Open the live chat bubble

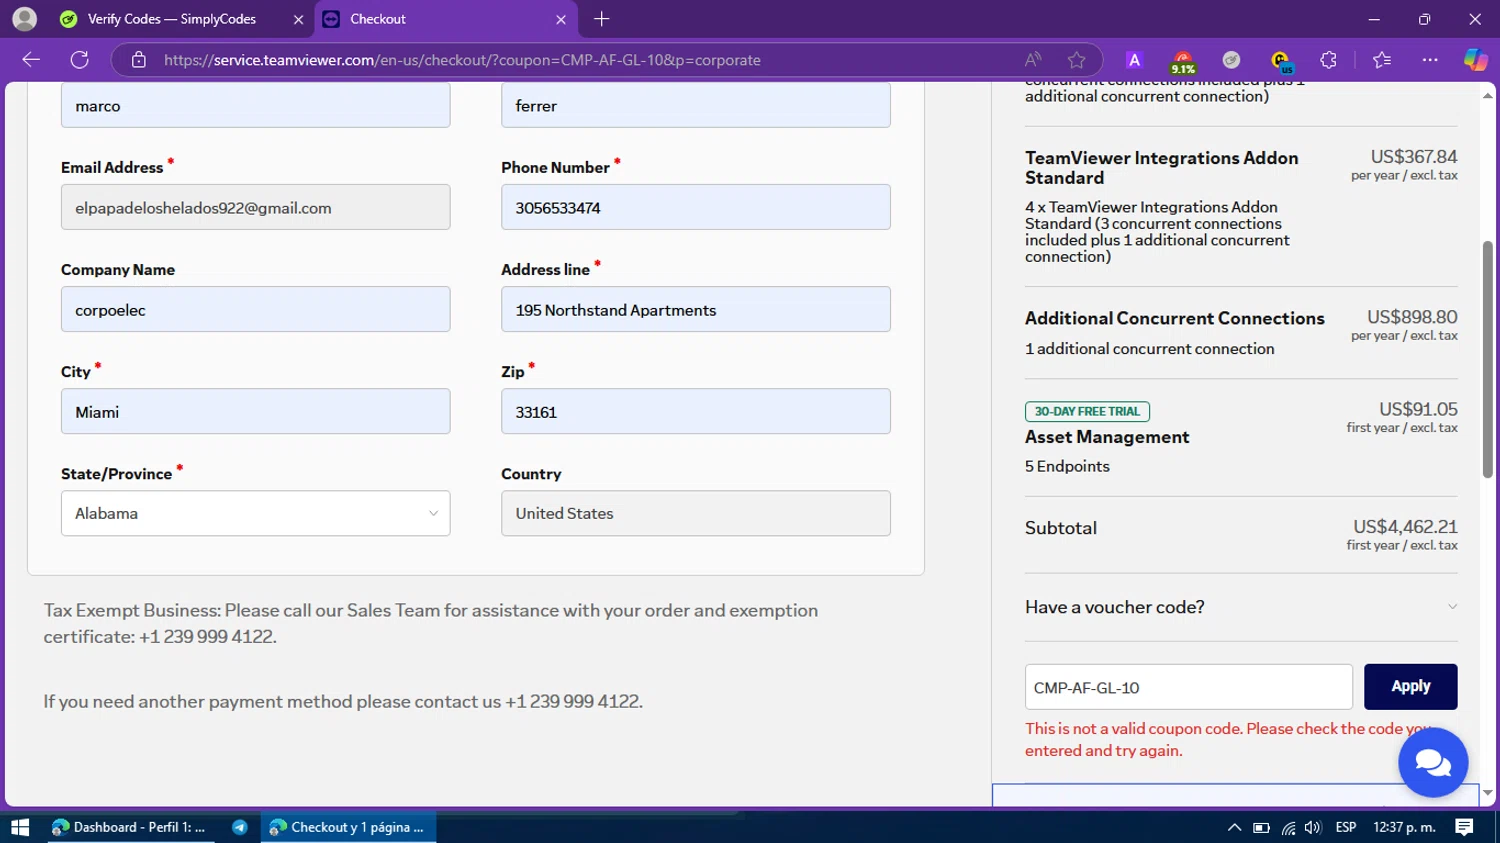point(1433,763)
